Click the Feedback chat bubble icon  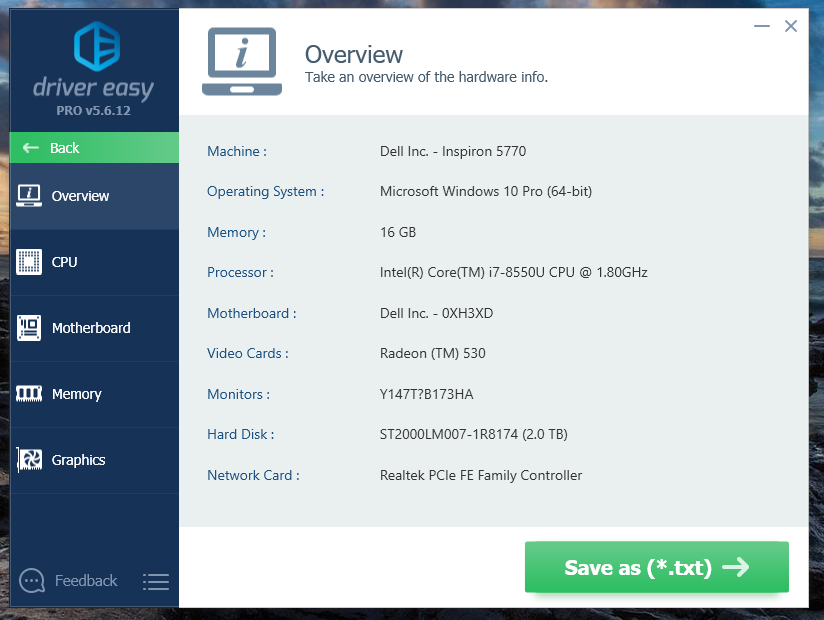pos(32,581)
